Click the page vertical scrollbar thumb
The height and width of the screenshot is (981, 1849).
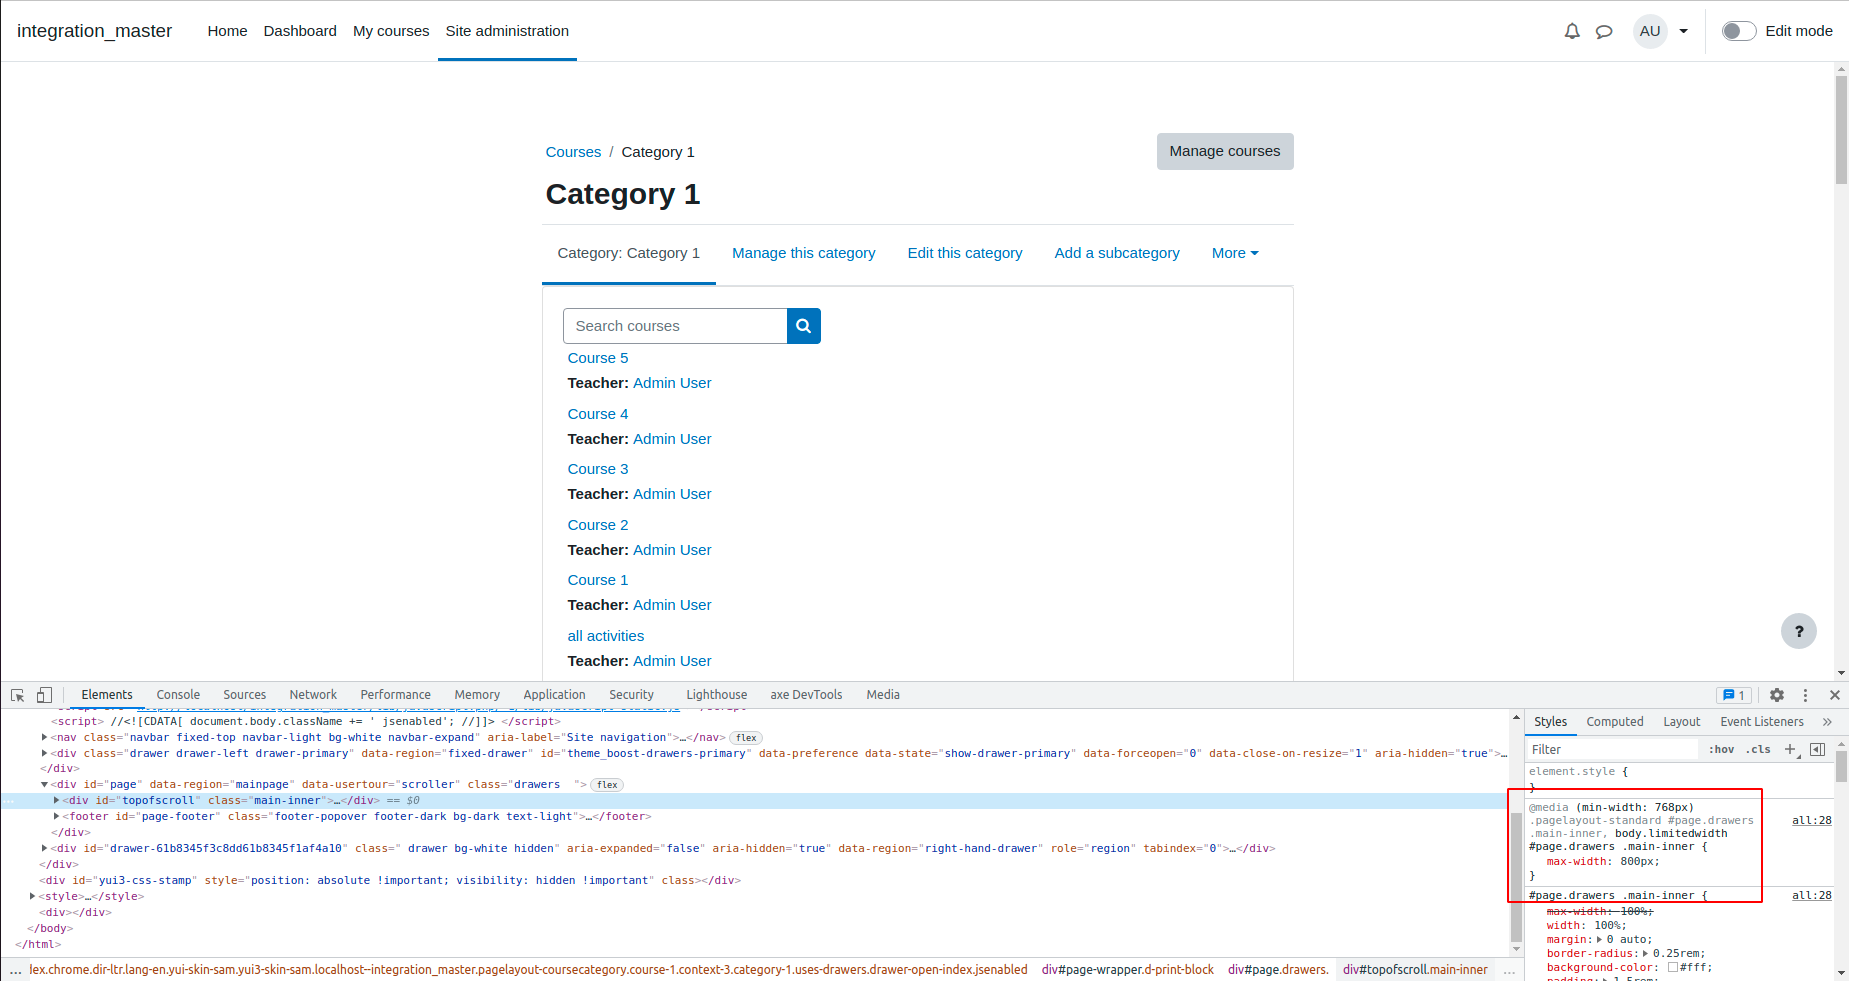coord(1841,130)
